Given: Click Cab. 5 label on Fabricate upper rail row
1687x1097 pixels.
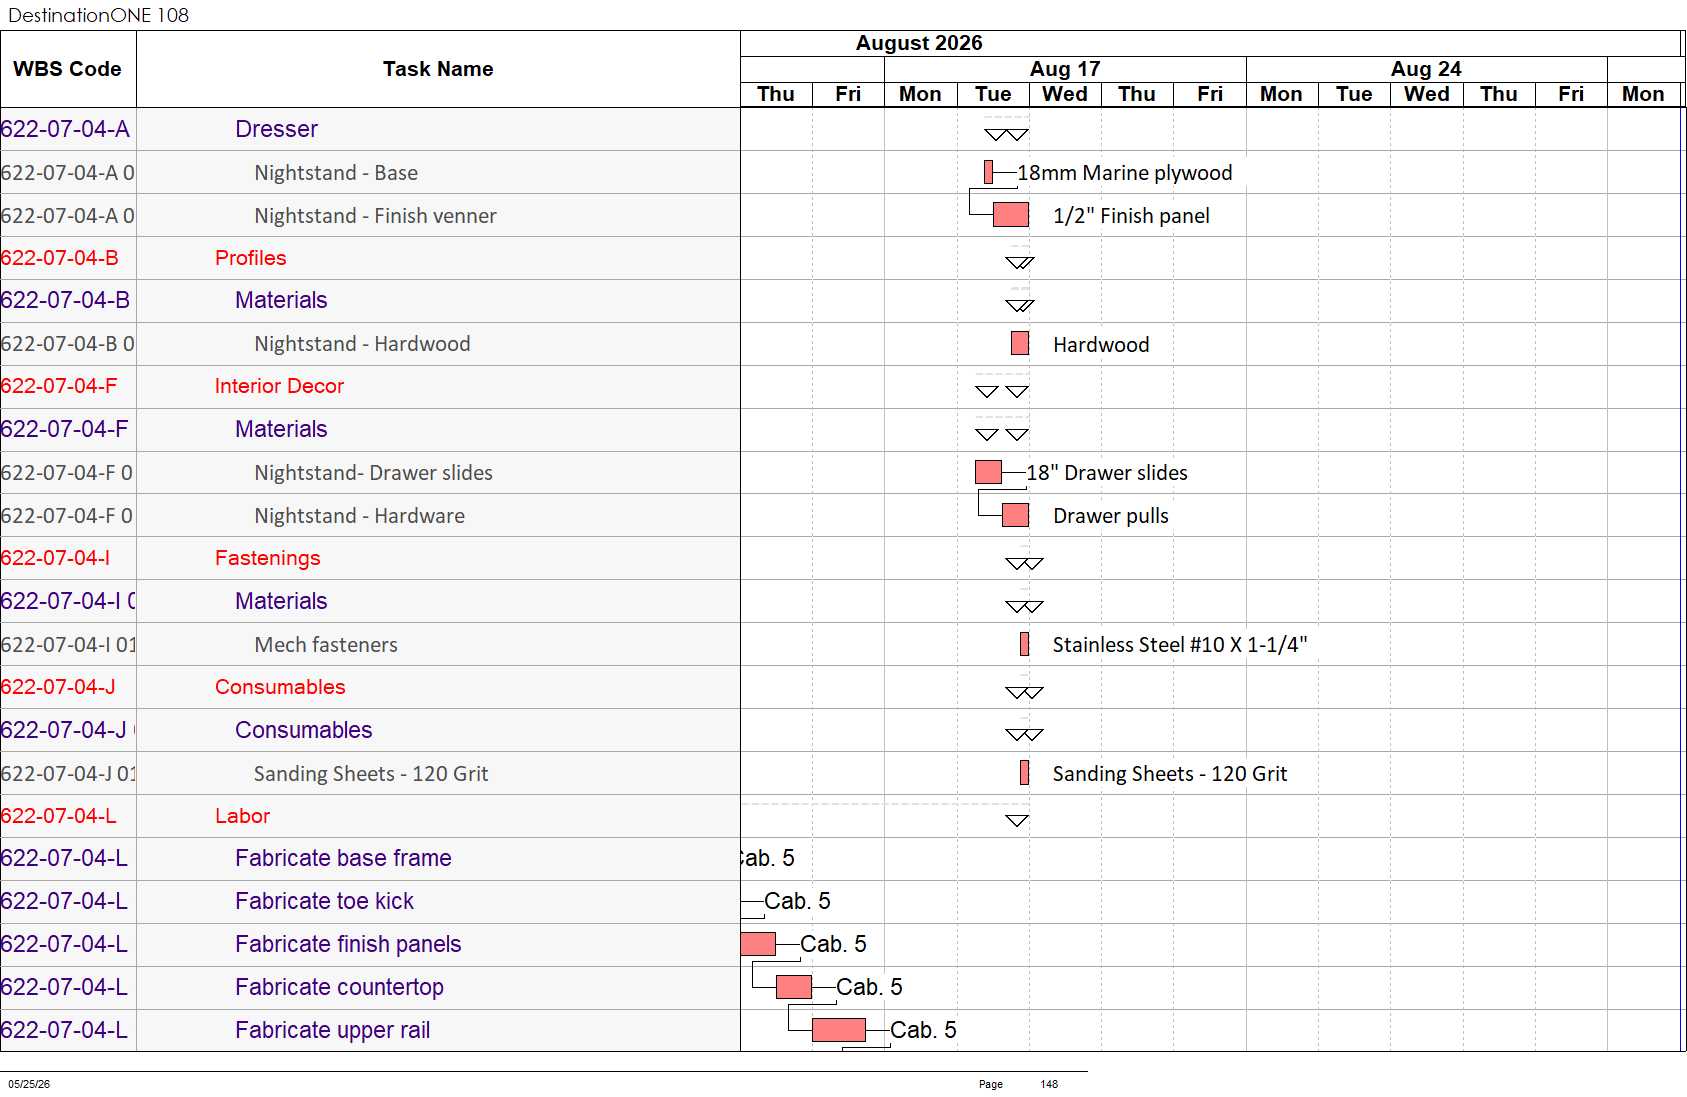Looking at the screenshot, I should (923, 1030).
